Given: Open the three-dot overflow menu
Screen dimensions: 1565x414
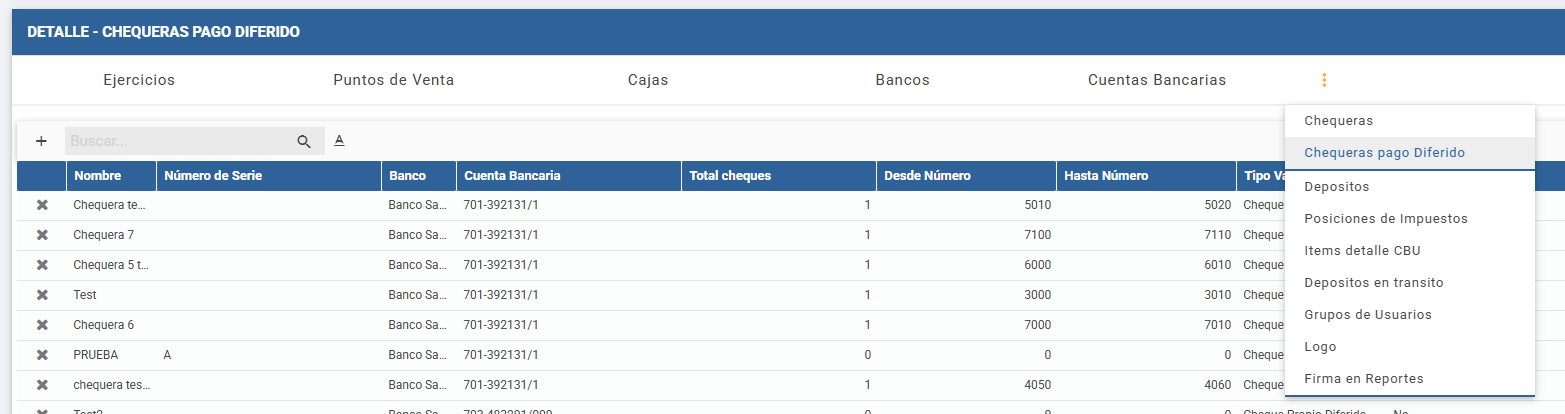Looking at the screenshot, I should [x=1324, y=80].
